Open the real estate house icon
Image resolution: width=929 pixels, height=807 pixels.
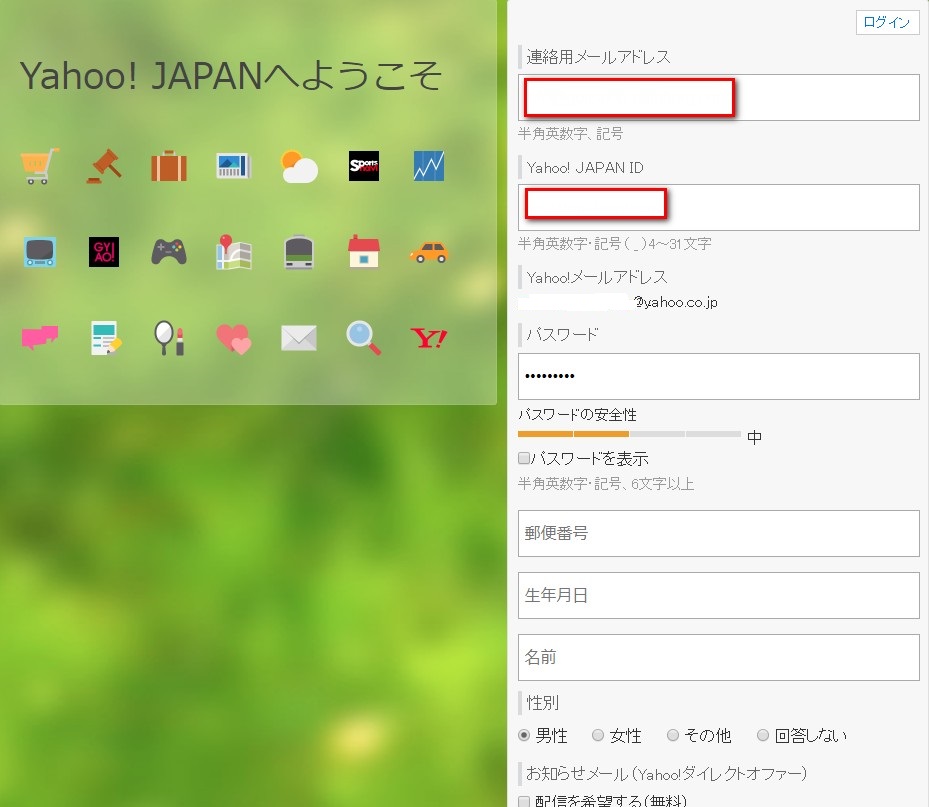tap(364, 251)
